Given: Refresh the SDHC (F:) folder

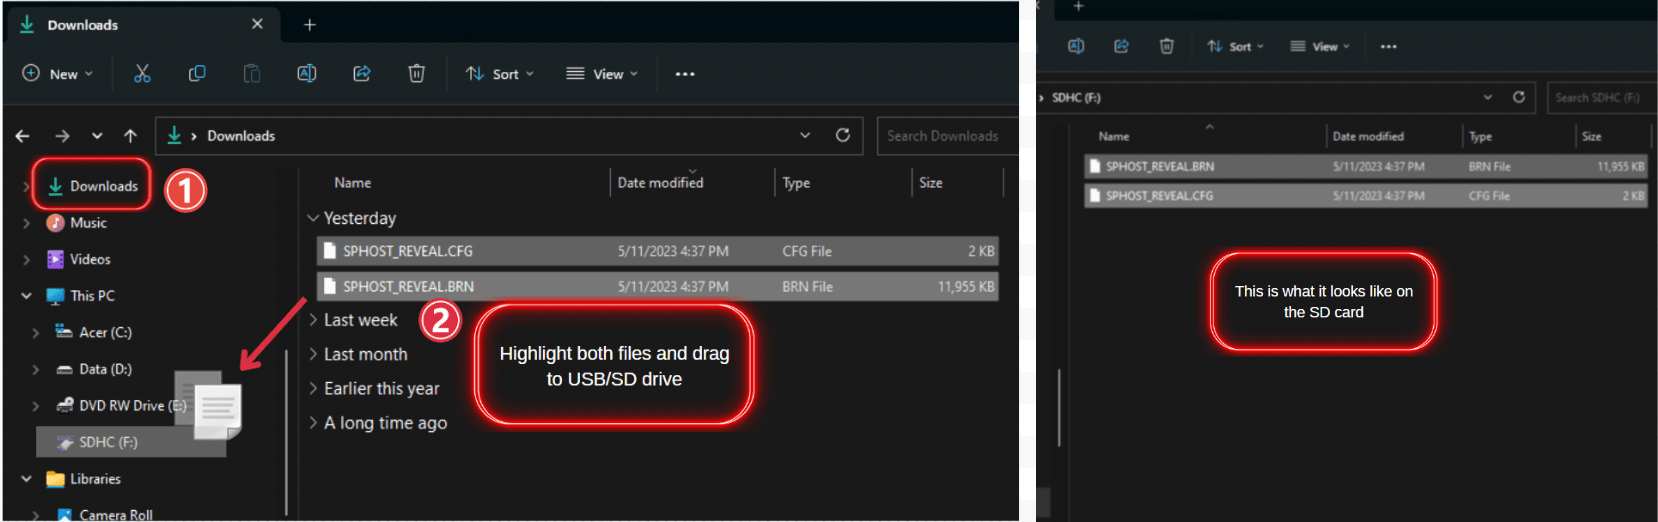Looking at the screenshot, I should pyautogui.click(x=1518, y=97).
